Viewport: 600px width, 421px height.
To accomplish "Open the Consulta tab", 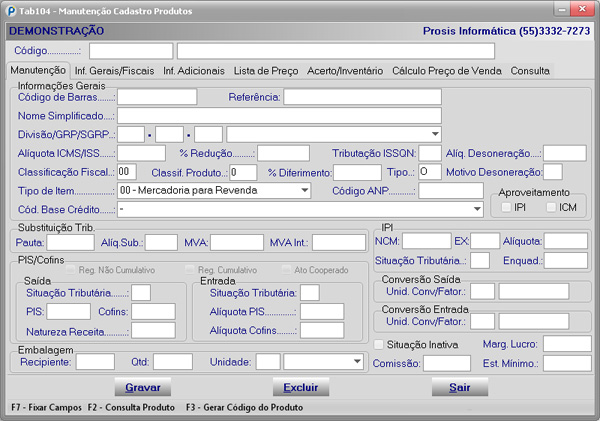I will click(x=530, y=71).
